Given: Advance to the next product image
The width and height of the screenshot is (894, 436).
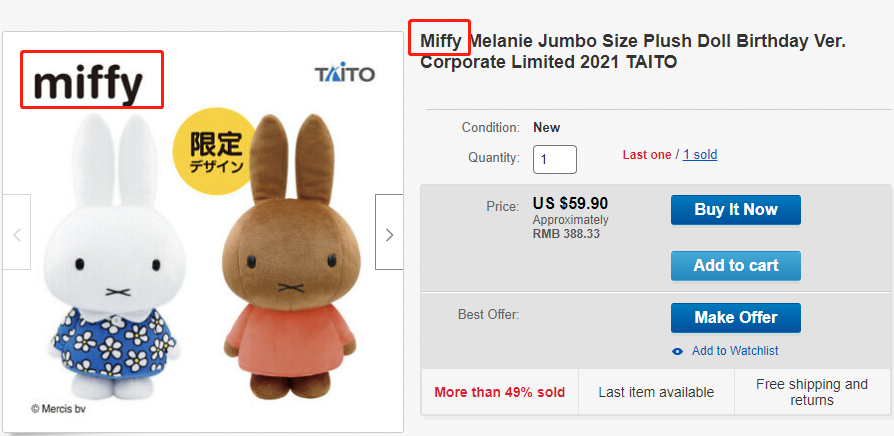Looking at the screenshot, I should [x=389, y=234].
